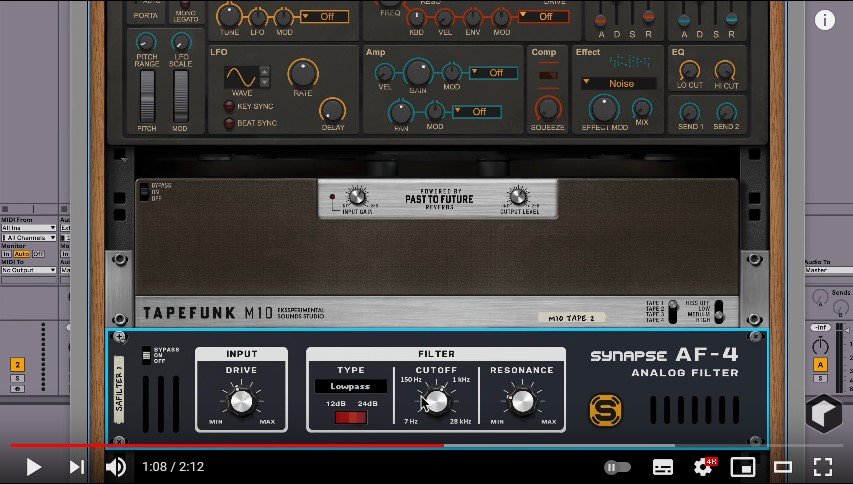Open the Amp gain mod Off dropdown
853x484 pixels.
[493, 72]
